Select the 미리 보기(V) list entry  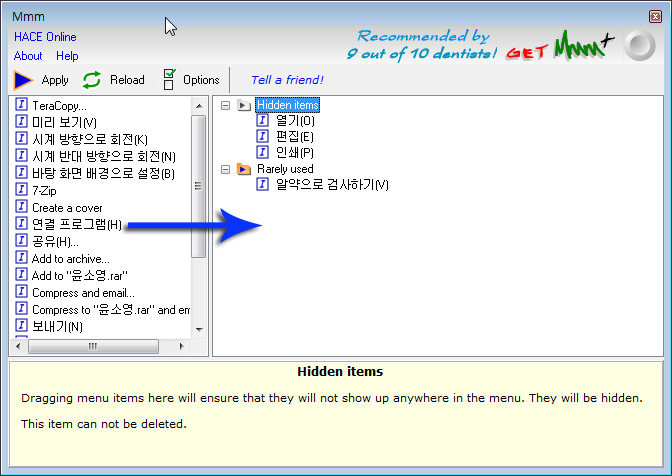[x=64, y=122]
